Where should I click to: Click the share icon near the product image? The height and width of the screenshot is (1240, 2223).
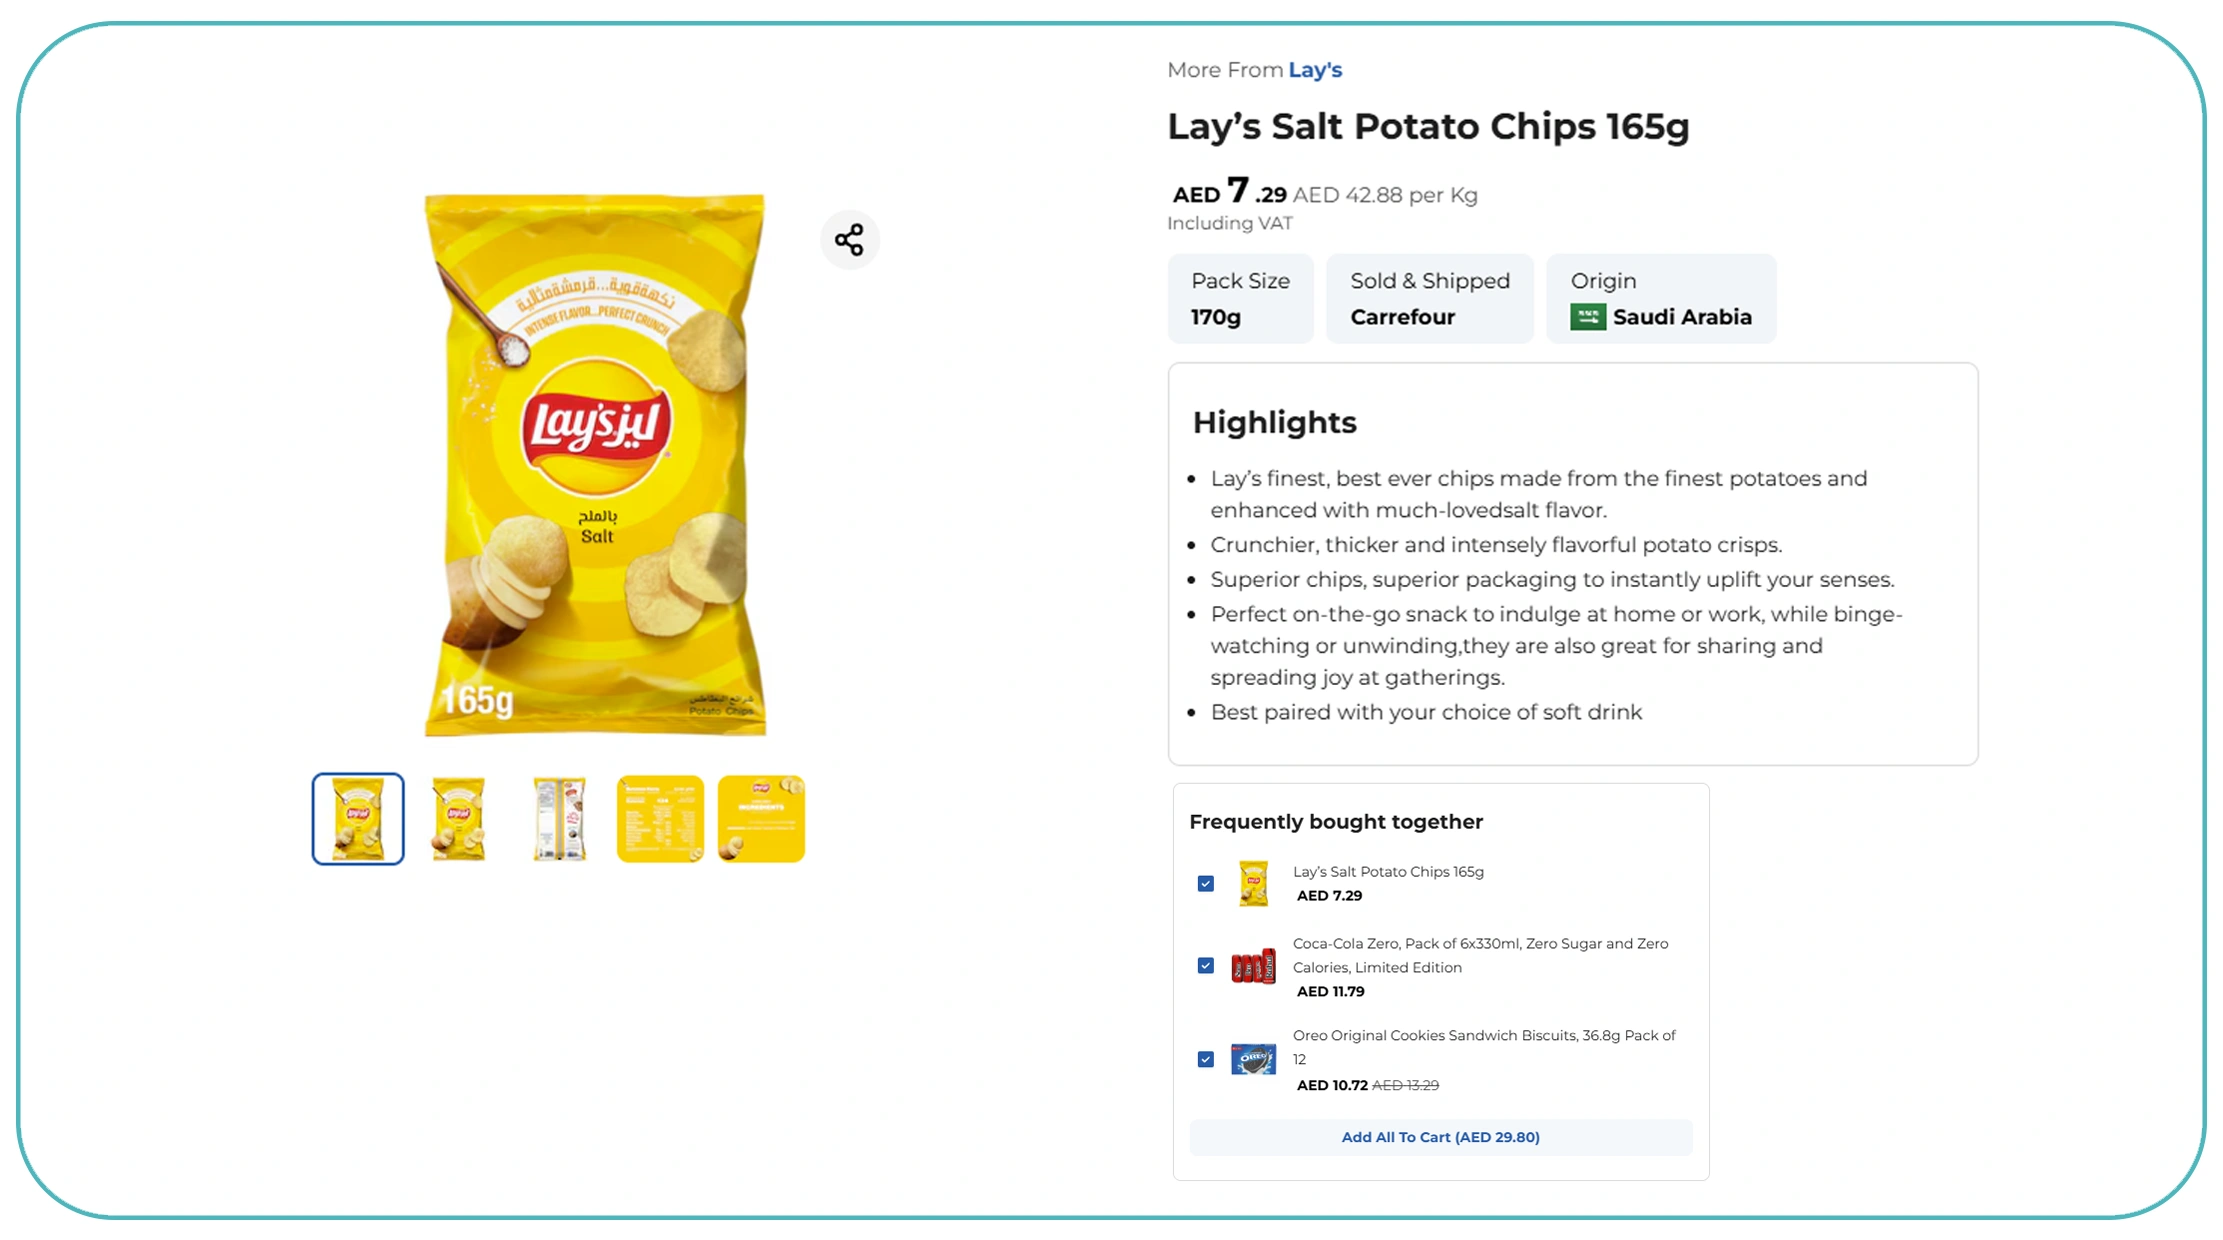coord(850,239)
